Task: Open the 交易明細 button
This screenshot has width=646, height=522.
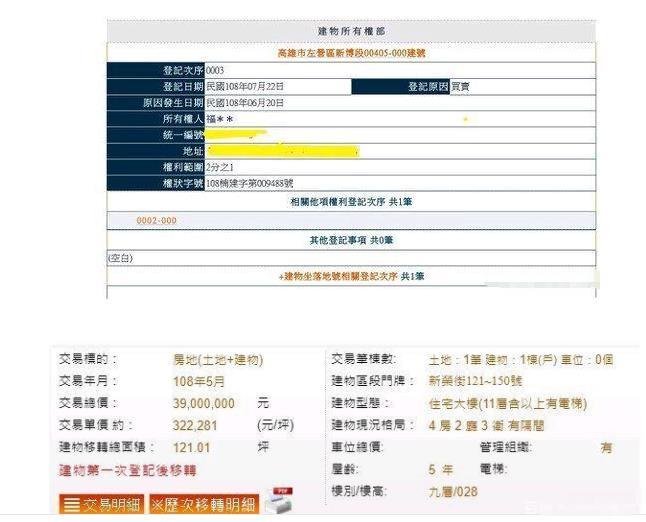Action: pos(102,505)
